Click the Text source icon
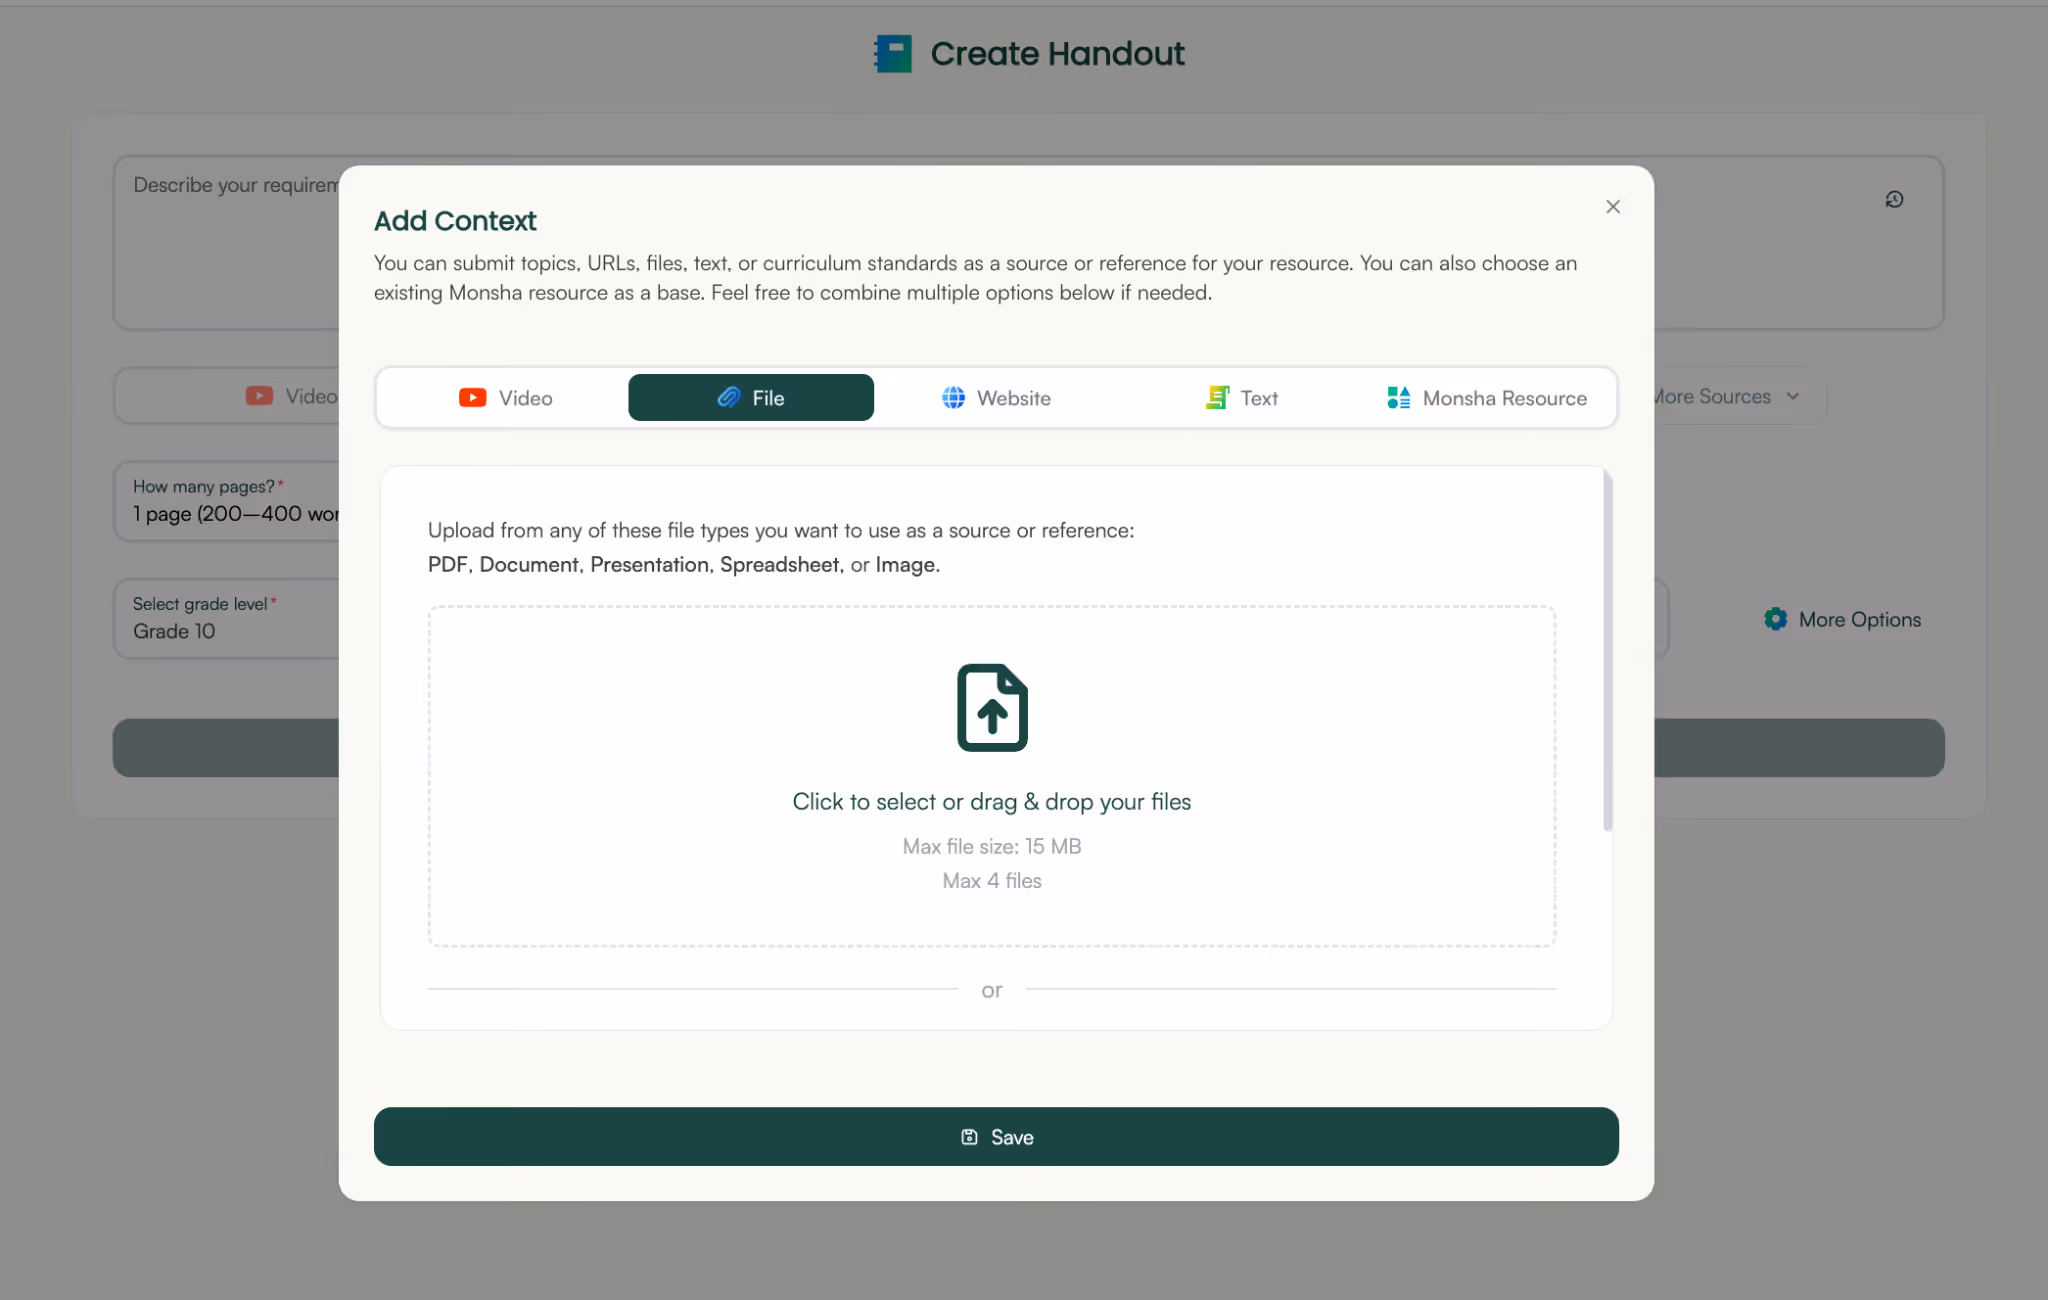This screenshot has height=1300, width=2048. point(1216,397)
